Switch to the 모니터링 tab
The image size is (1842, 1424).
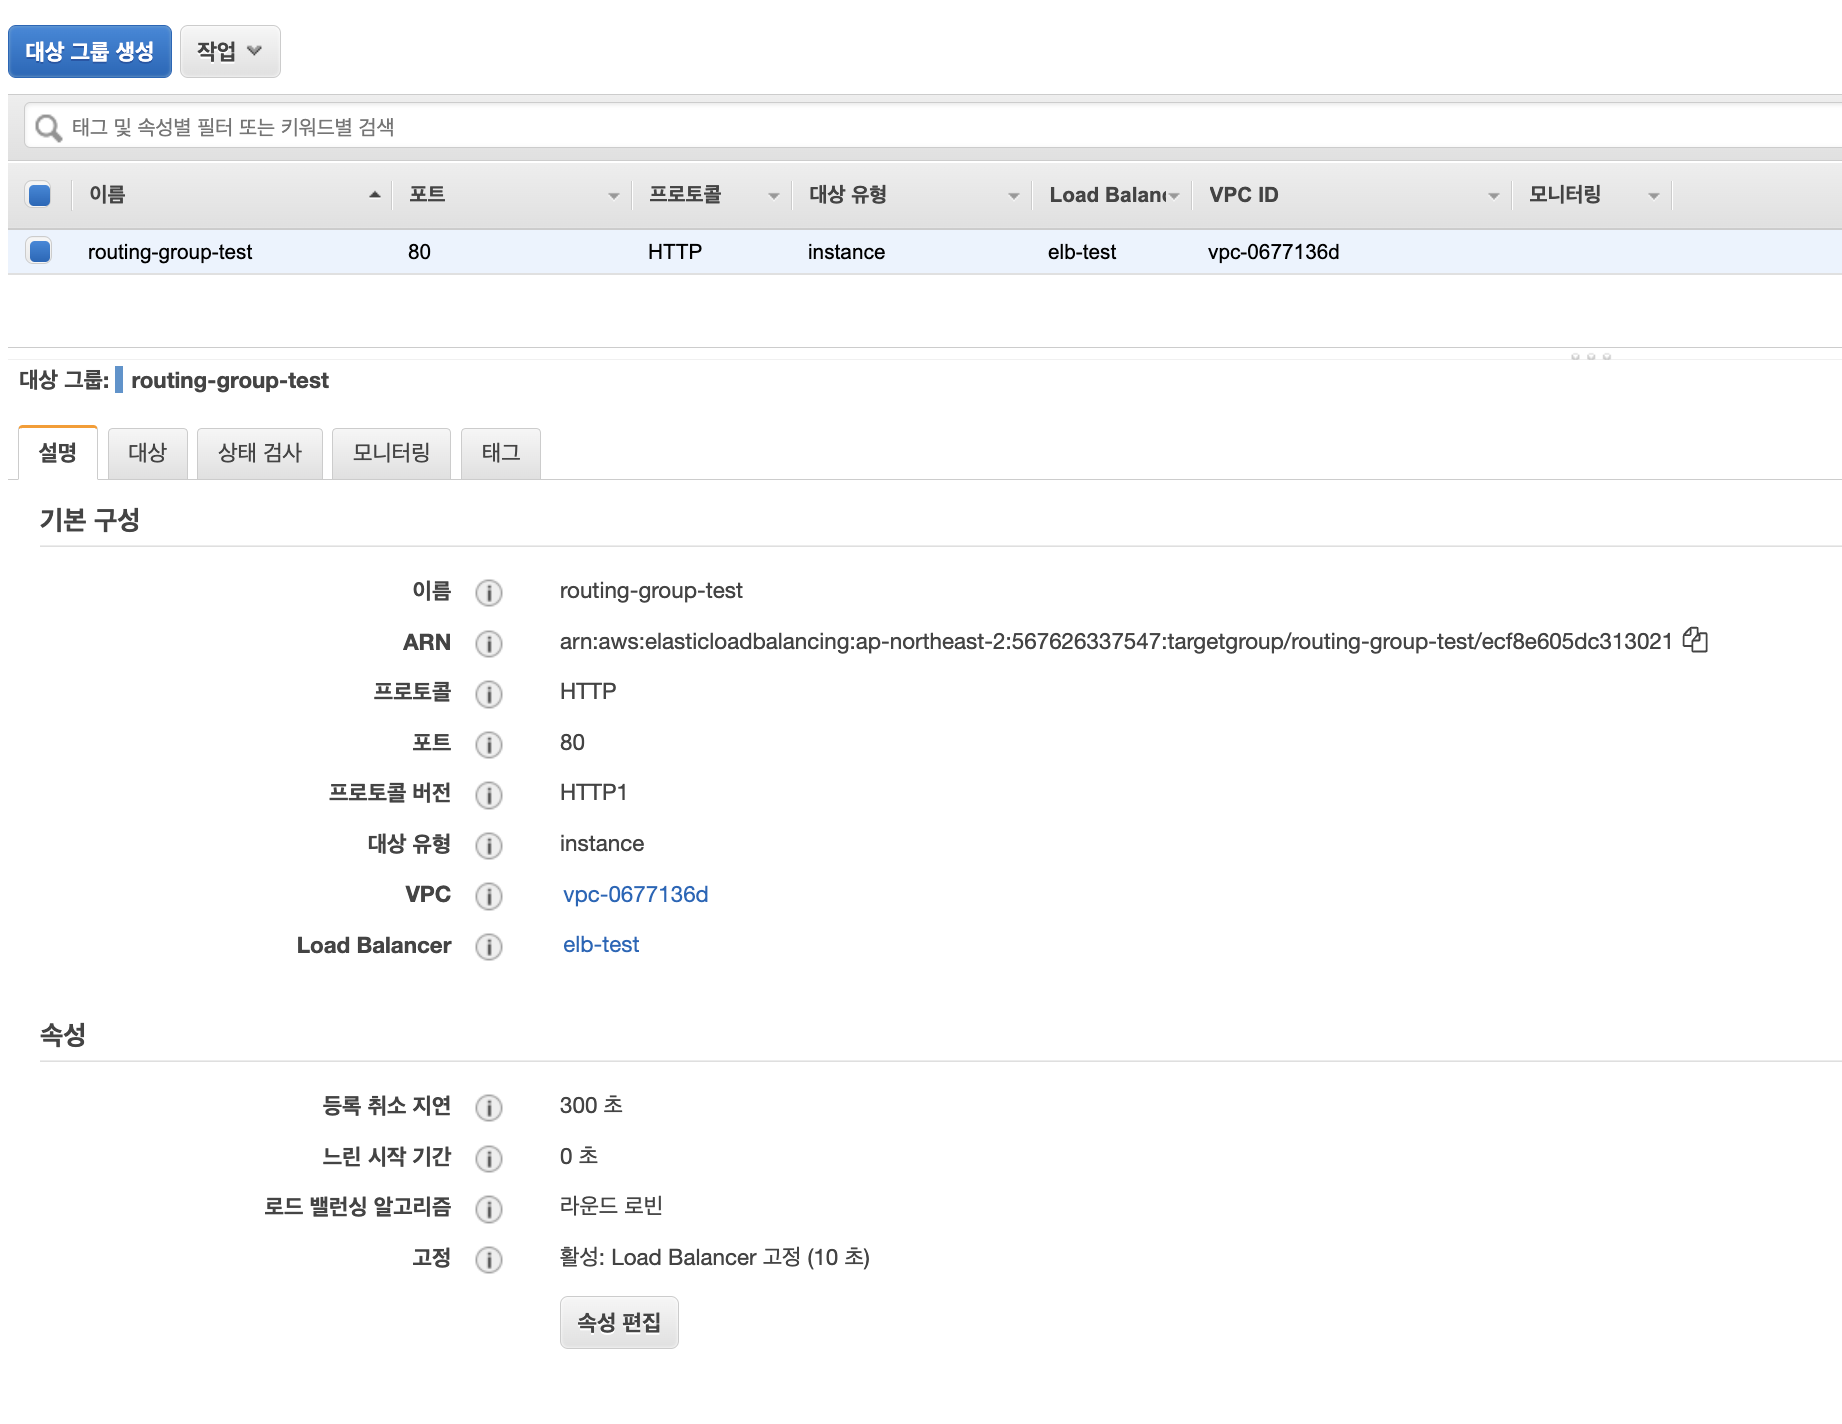[x=391, y=453]
